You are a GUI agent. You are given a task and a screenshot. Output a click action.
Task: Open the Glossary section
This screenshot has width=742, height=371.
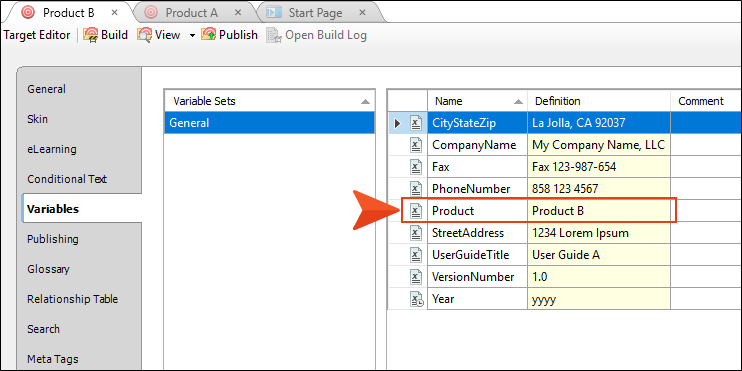(x=48, y=269)
